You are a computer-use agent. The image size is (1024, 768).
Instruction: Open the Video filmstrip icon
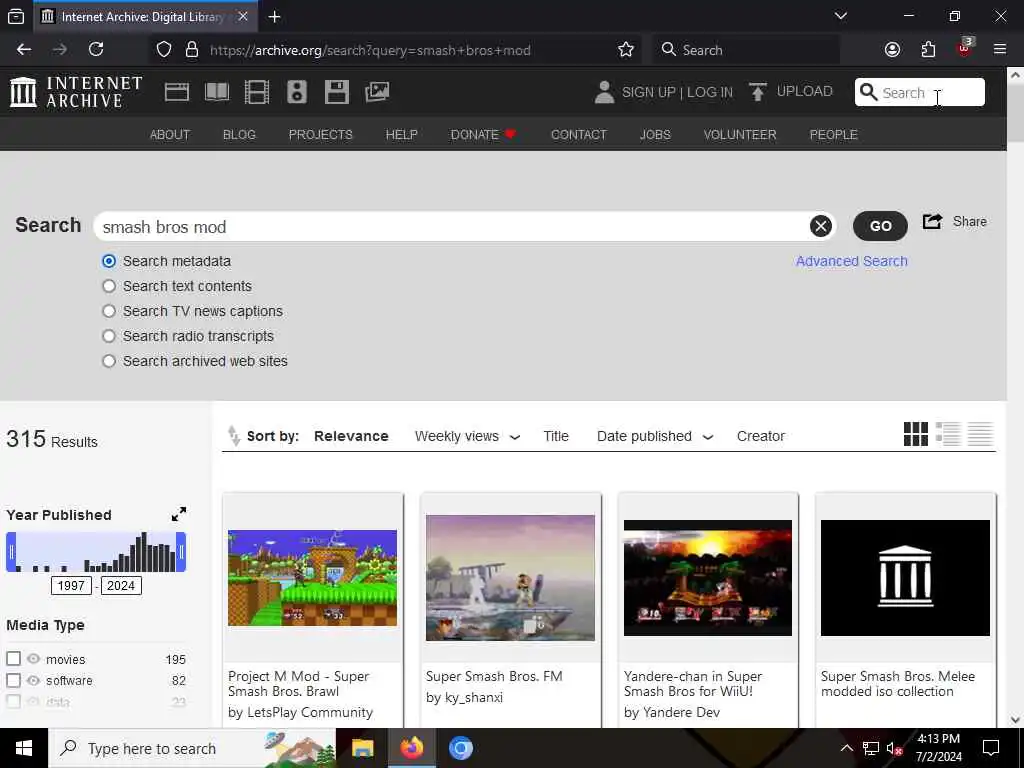[257, 92]
